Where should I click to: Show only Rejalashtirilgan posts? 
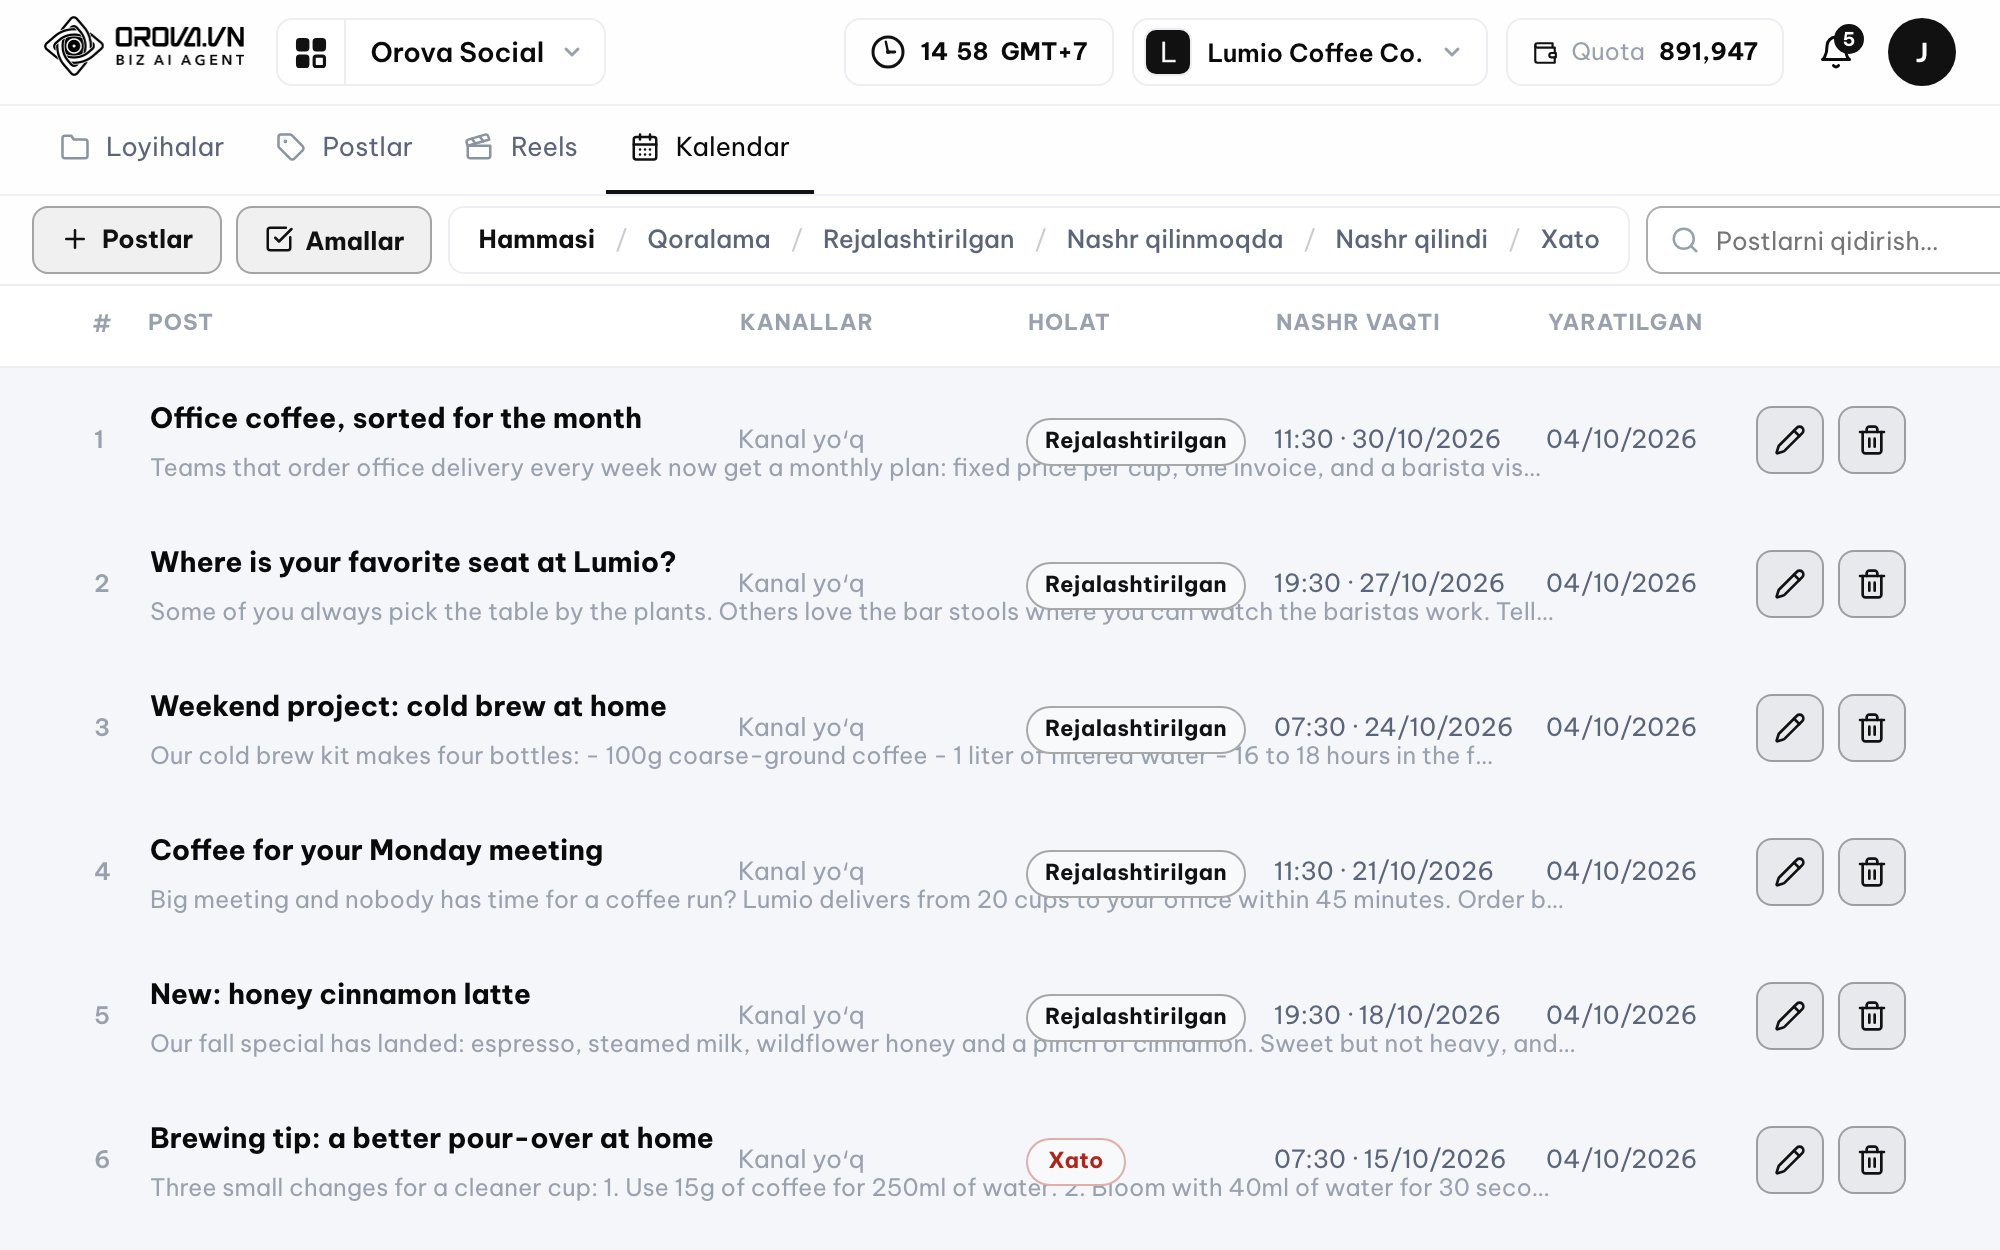point(918,240)
